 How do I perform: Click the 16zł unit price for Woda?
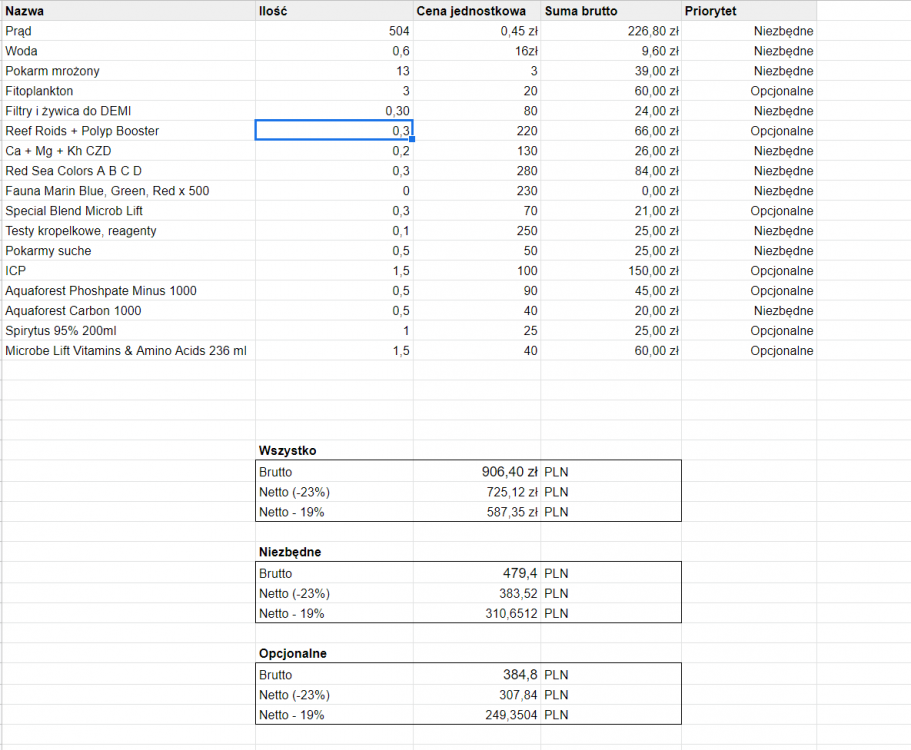coord(477,51)
